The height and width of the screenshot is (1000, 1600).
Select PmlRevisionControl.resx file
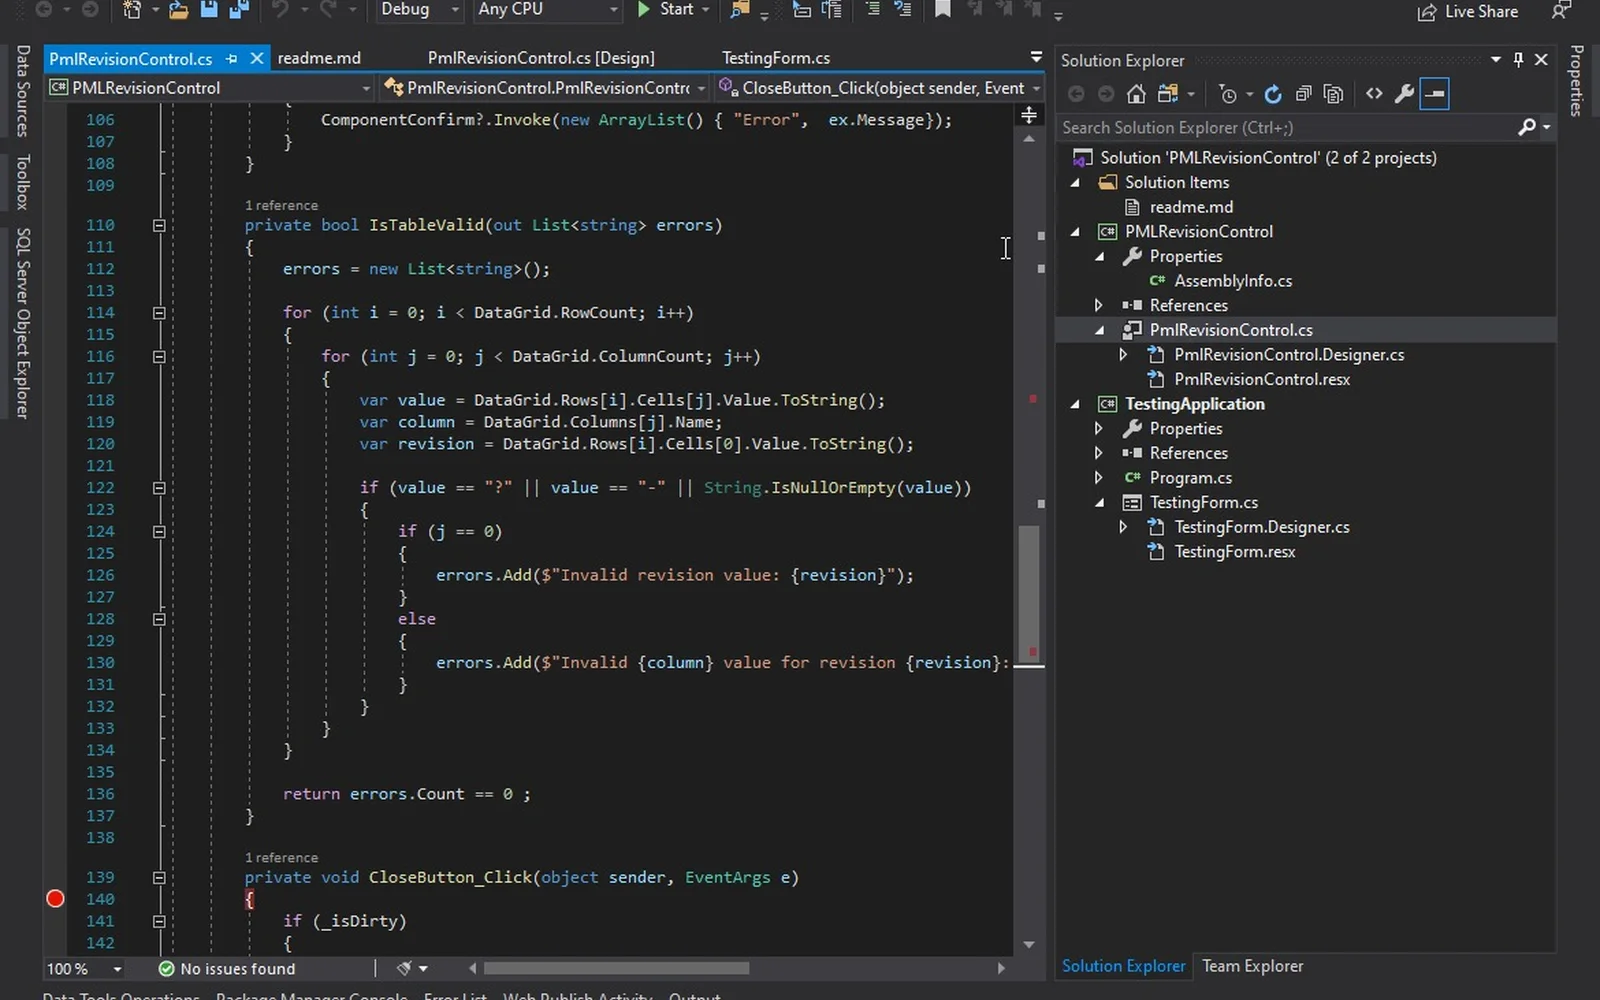(1261, 379)
